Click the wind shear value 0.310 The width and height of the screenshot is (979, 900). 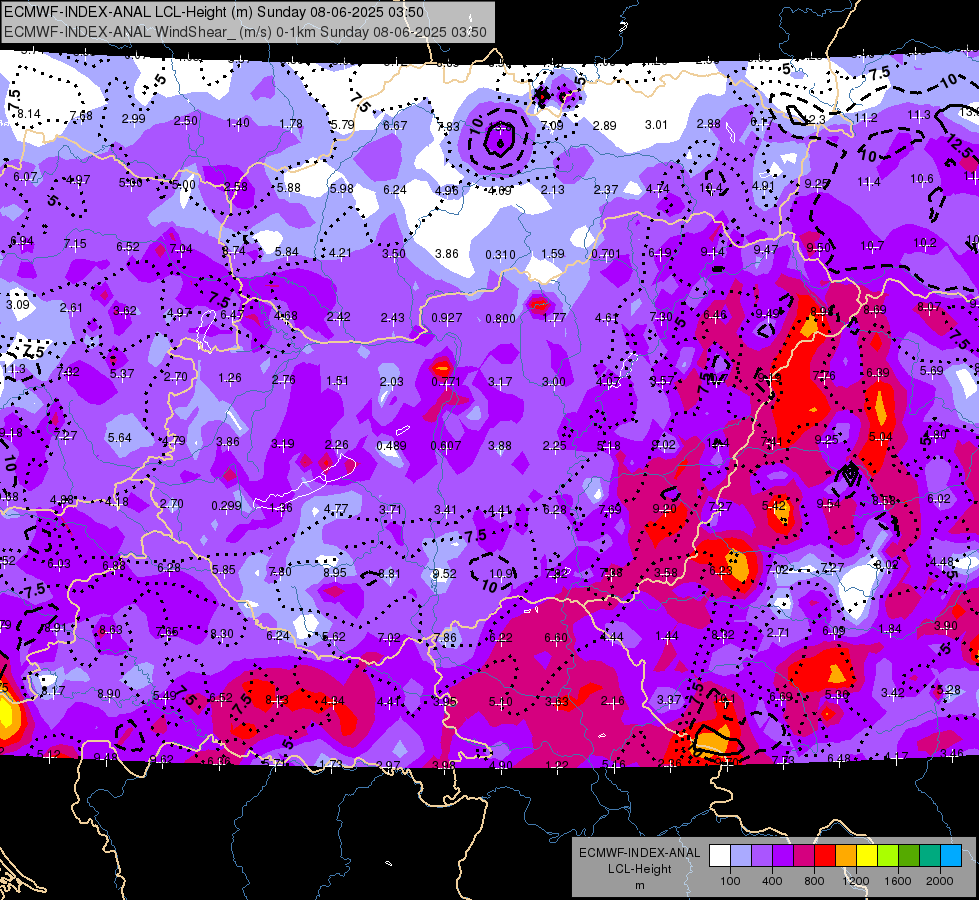pos(501,255)
